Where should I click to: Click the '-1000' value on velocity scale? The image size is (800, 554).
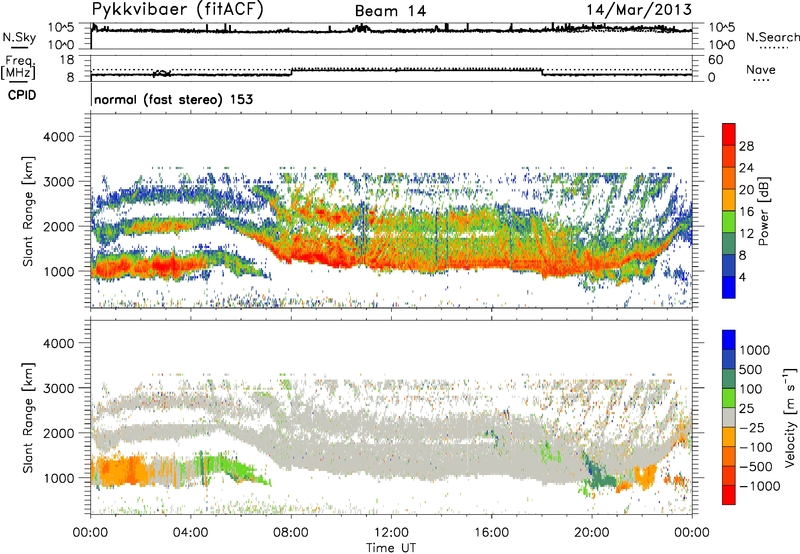tap(760, 486)
